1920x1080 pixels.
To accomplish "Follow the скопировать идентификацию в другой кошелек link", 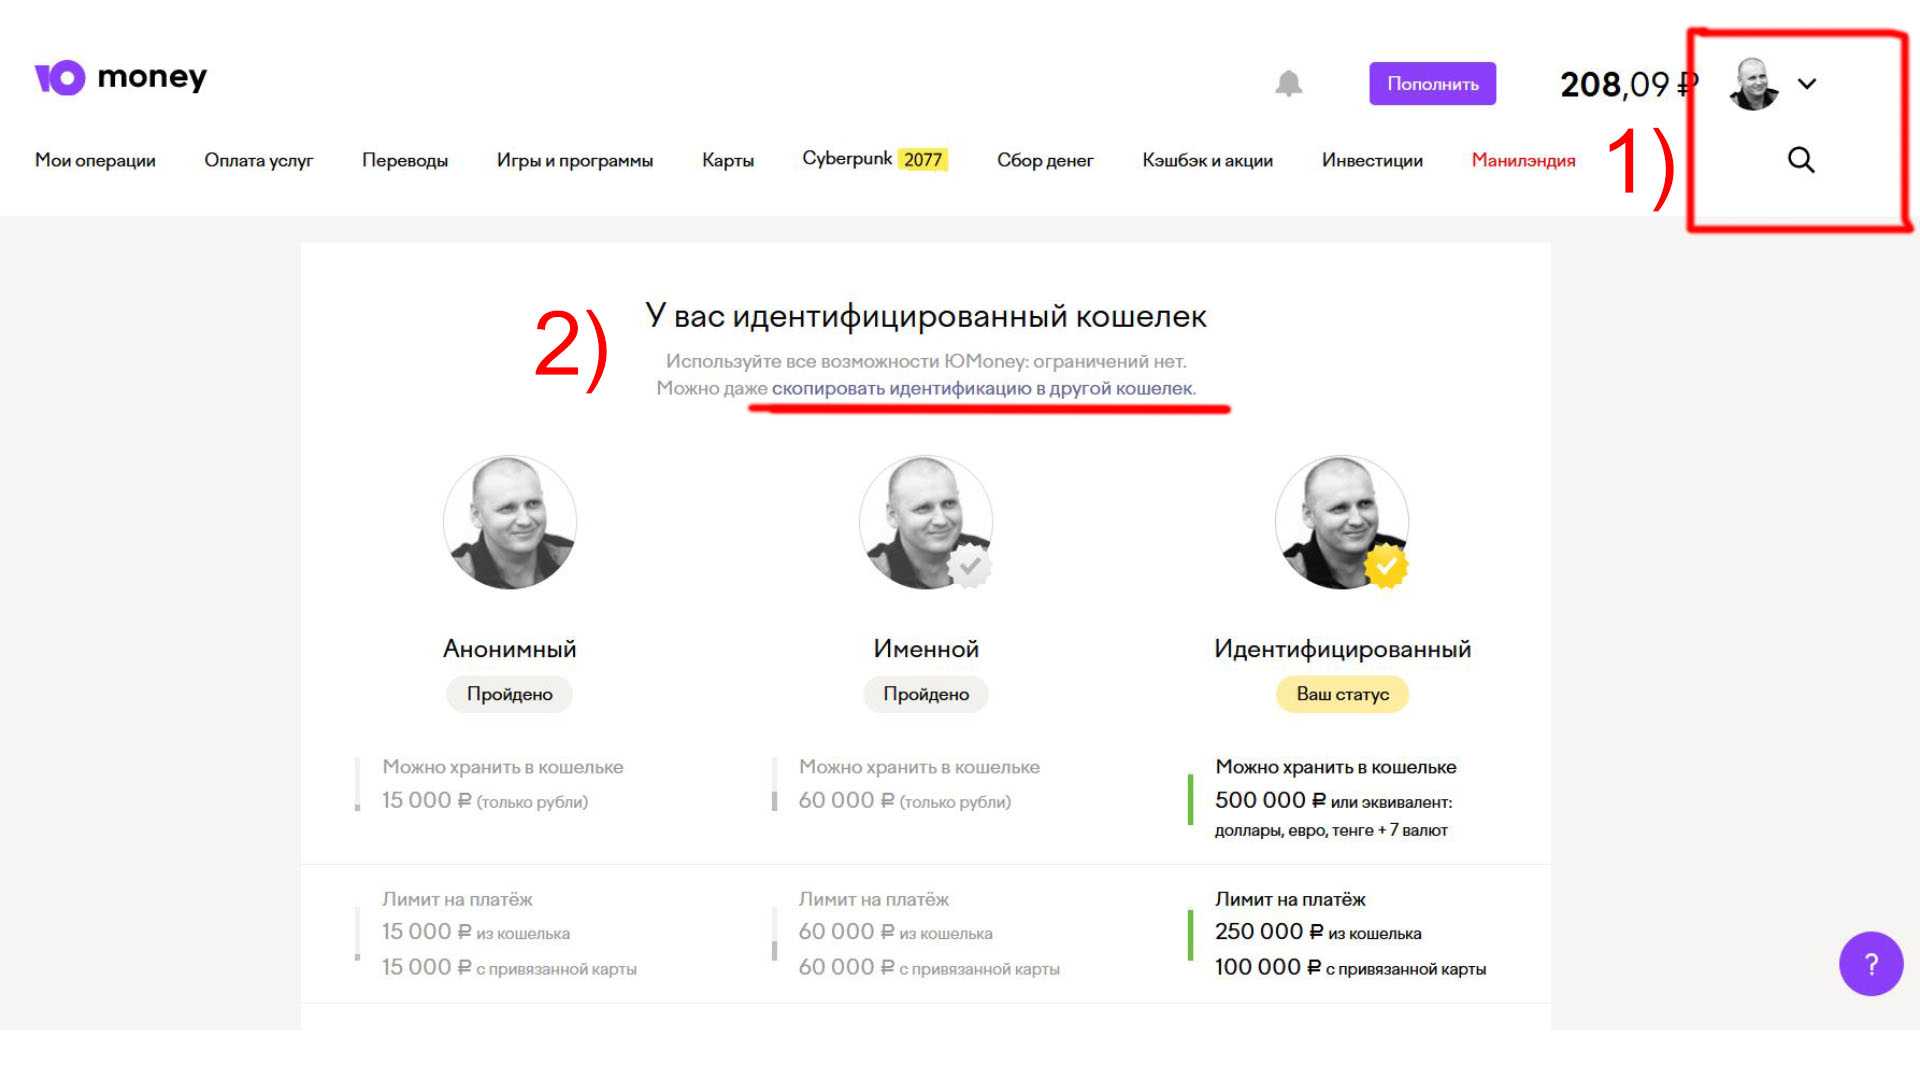I will pyautogui.click(x=982, y=388).
